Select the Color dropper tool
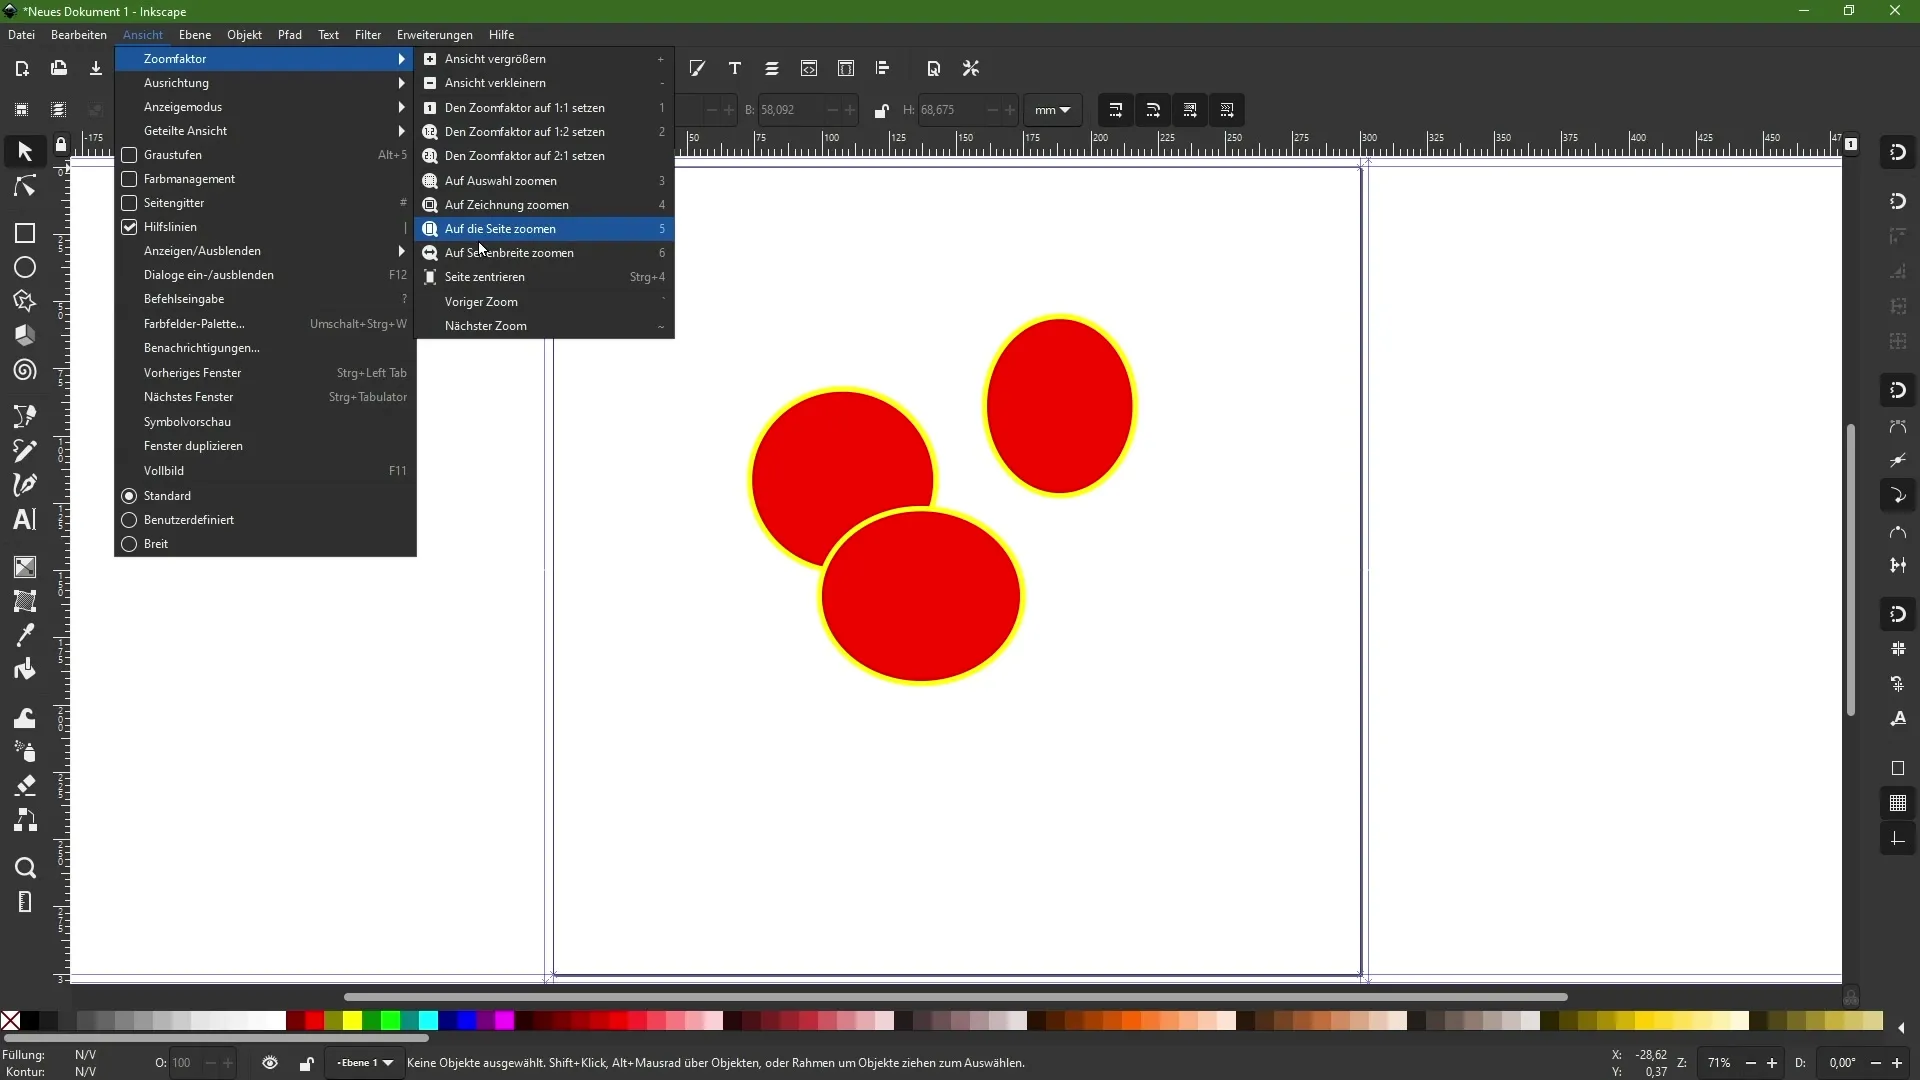The height and width of the screenshot is (1080, 1920). (x=25, y=635)
